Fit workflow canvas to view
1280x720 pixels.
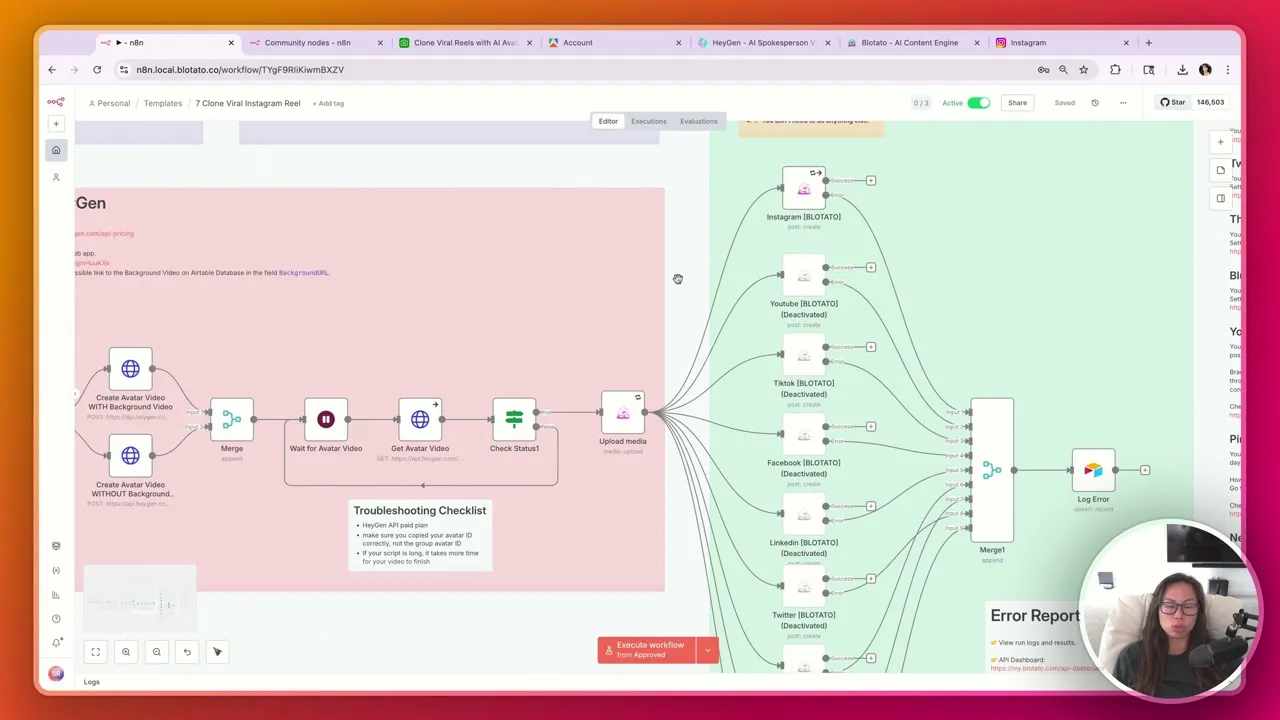coord(96,652)
